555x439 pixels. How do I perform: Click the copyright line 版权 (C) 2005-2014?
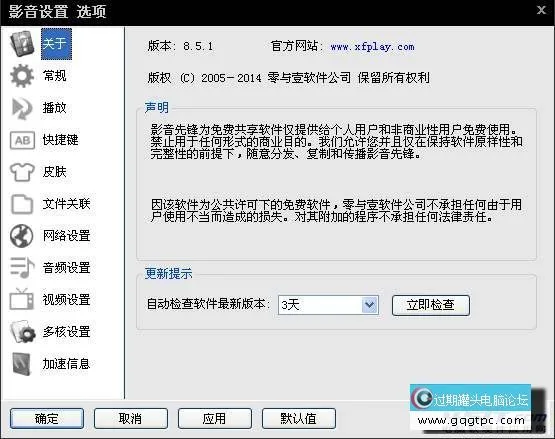205,78
